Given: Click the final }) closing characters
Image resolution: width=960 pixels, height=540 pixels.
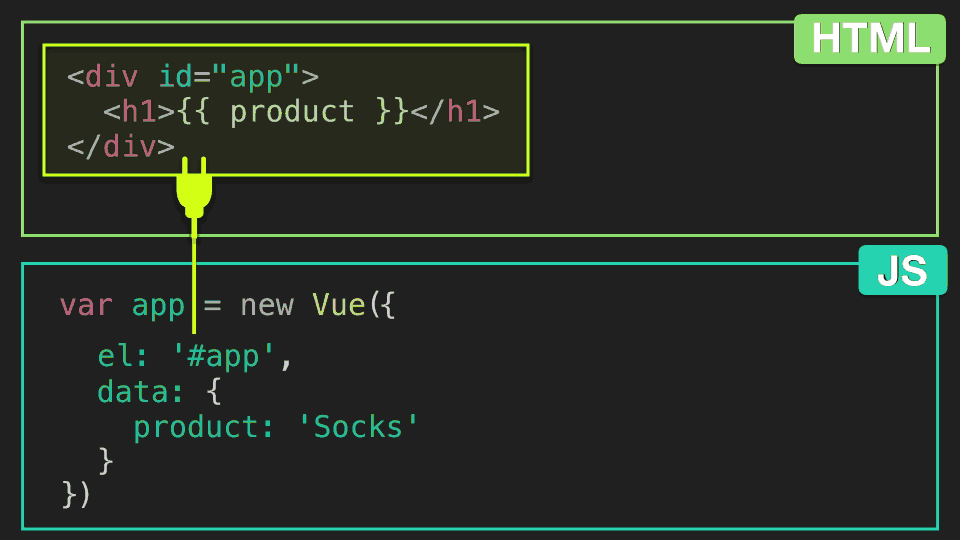Looking at the screenshot, I should click(x=76, y=495).
